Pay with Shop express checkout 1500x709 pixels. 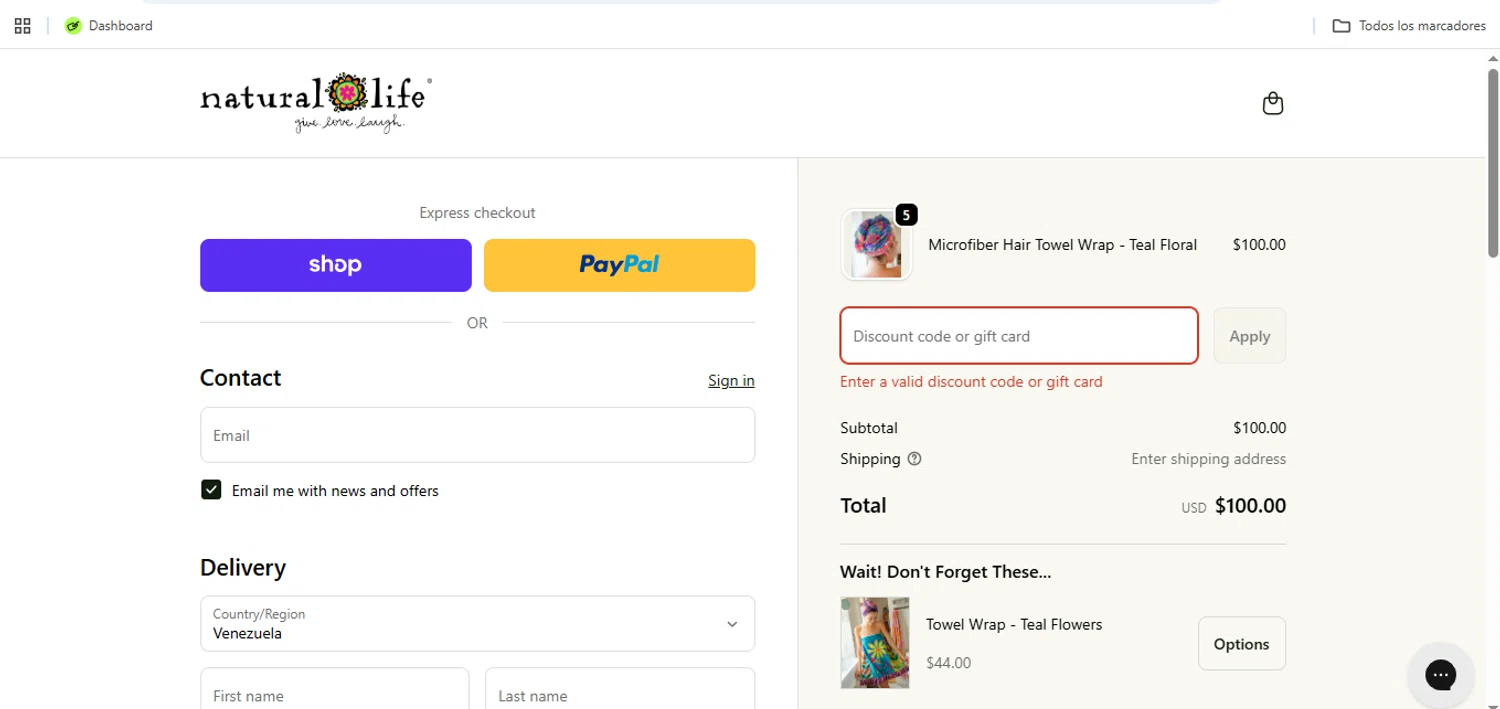pyautogui.click(x=335, y=265)
